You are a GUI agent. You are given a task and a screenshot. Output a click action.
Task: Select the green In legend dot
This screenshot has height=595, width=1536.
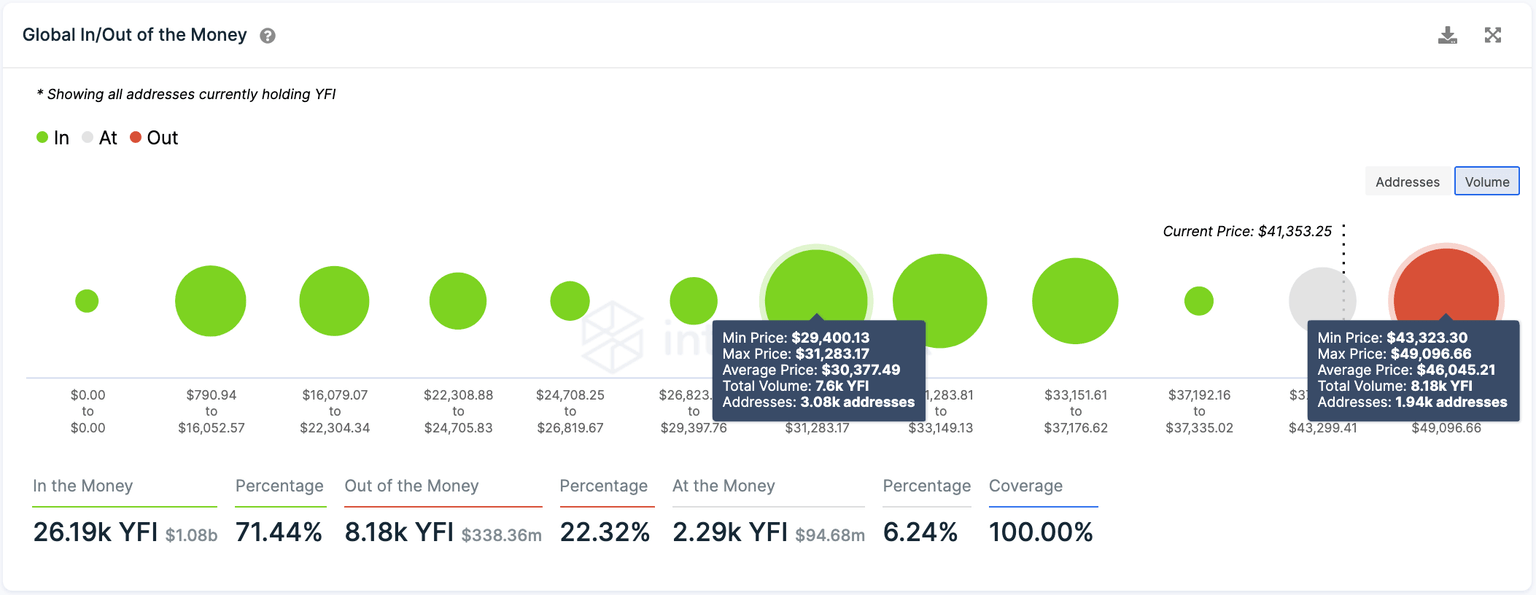click(x=40, y=137)
